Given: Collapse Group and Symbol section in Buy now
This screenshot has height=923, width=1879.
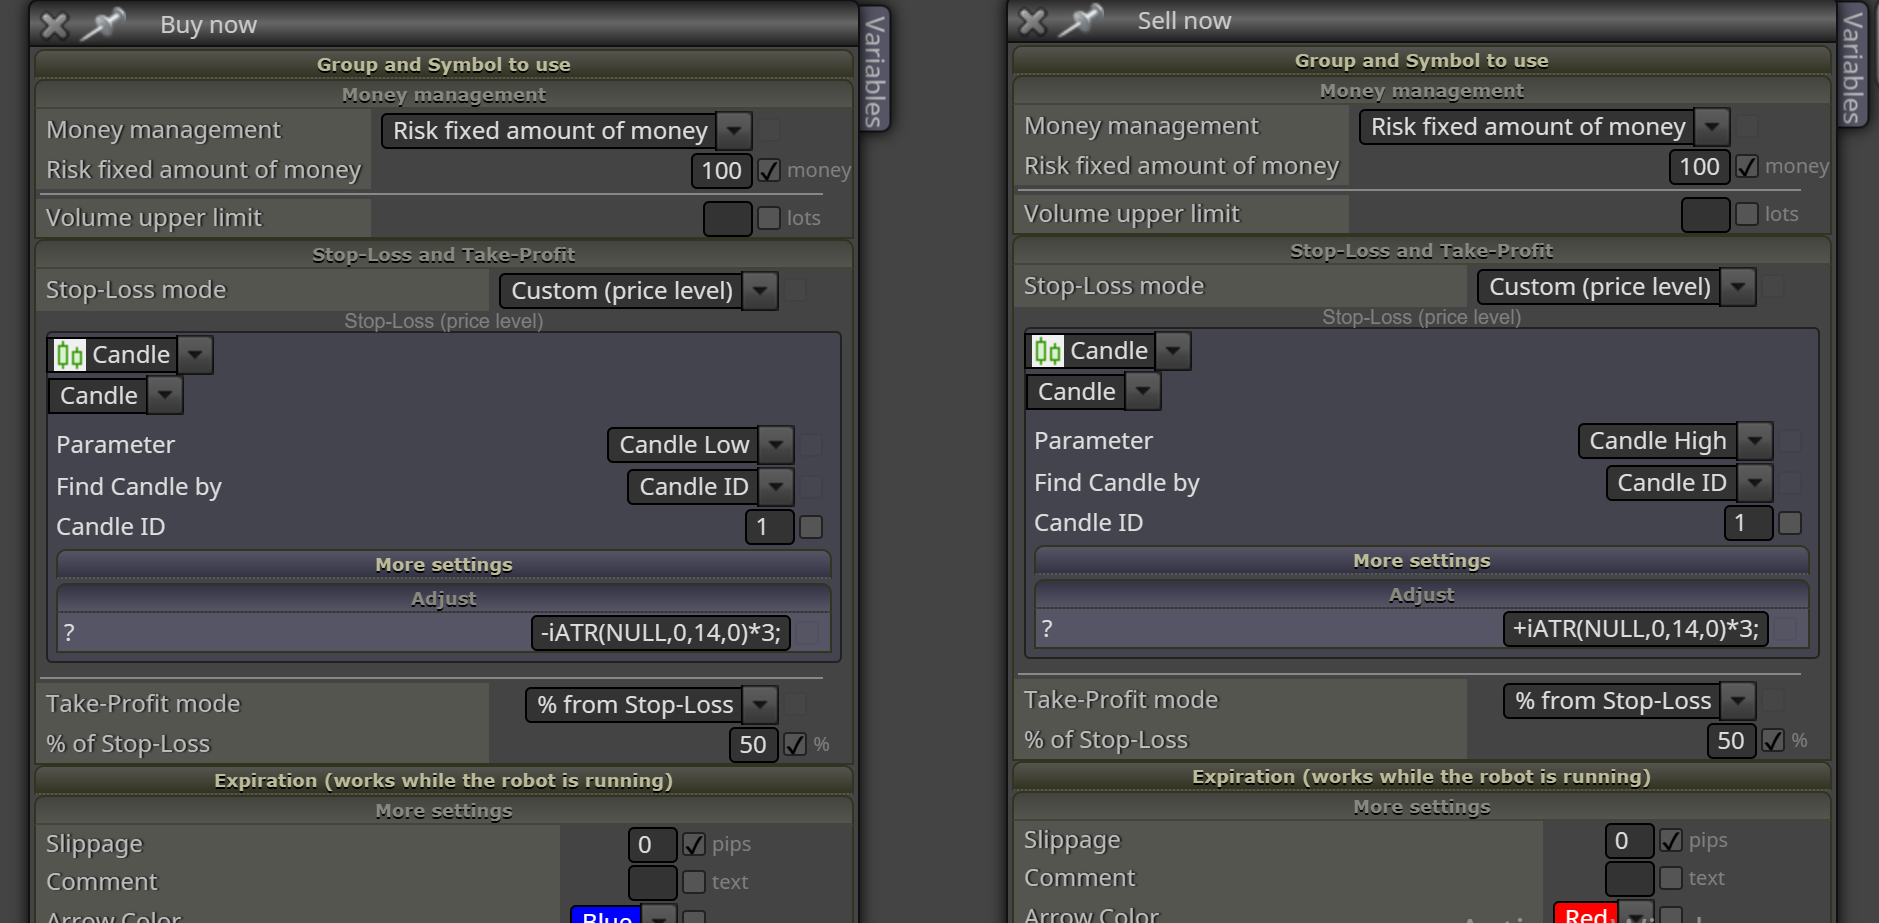Looking at the screenshot, I should click(x=444, y=65).
